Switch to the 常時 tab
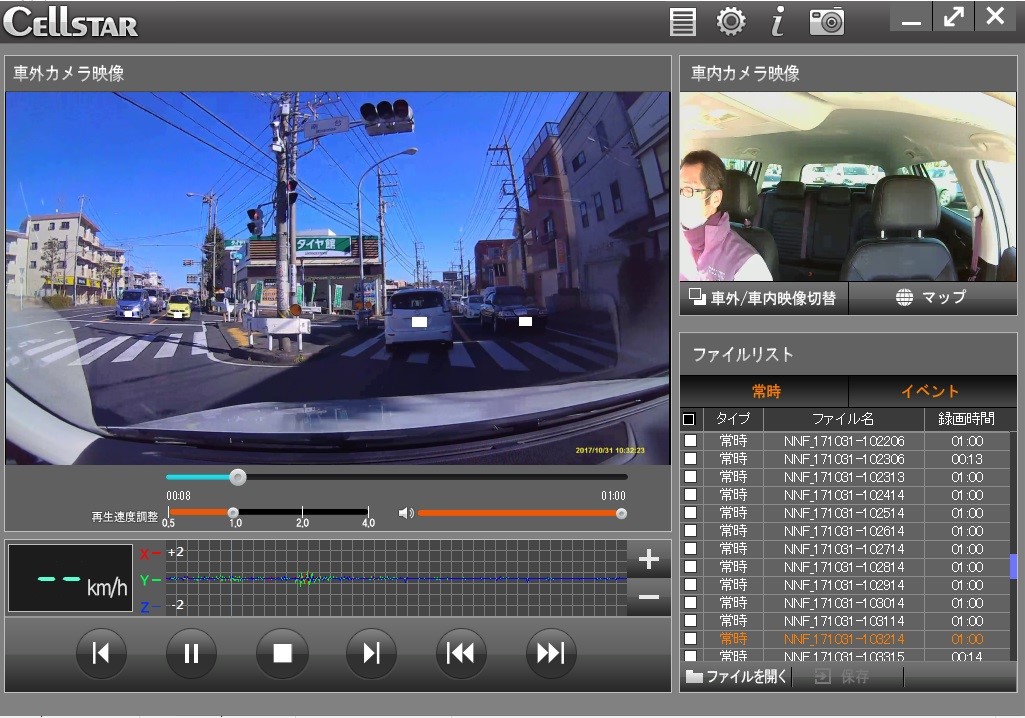The image size is (1025, 718). pyautogui.click(x=765, y=392)
